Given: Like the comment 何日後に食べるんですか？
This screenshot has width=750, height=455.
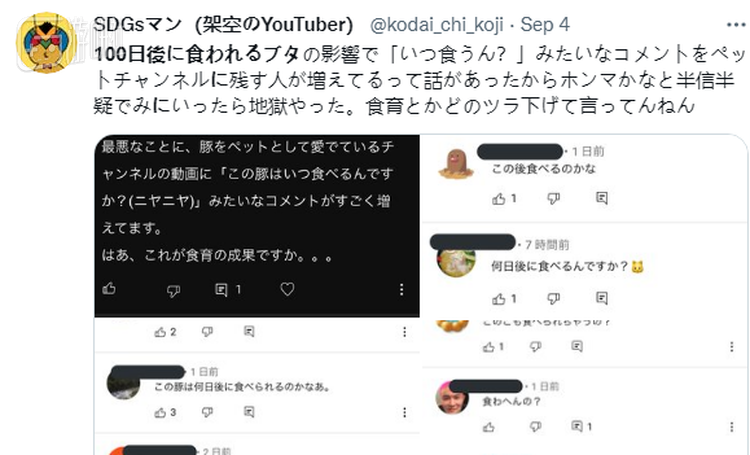Looking at the screenshot, I should point(499,299).
